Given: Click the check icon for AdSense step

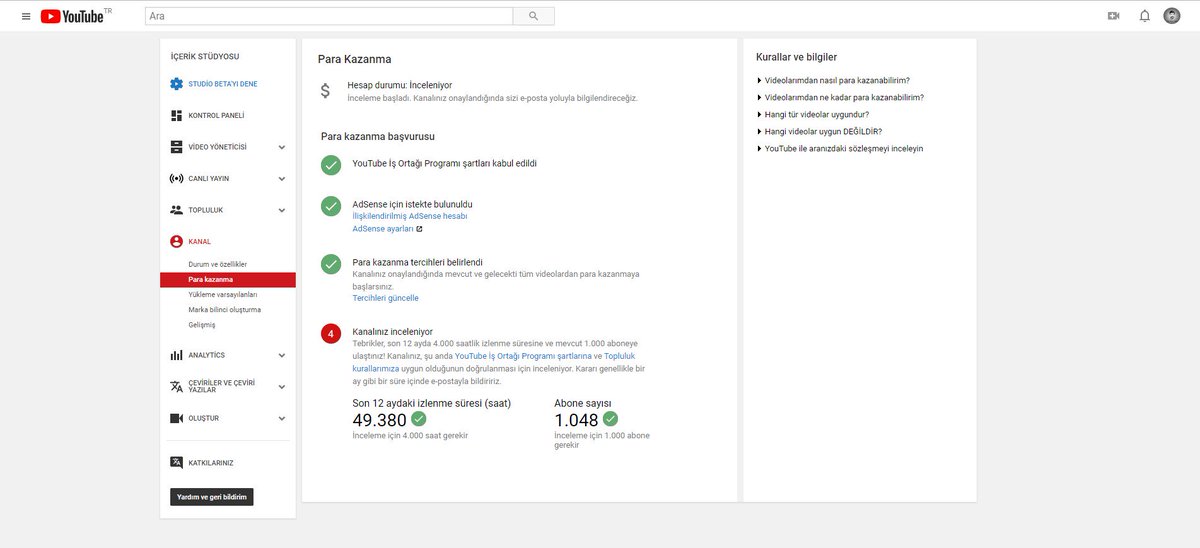Looking at the screenshot, I should (331, 206).
